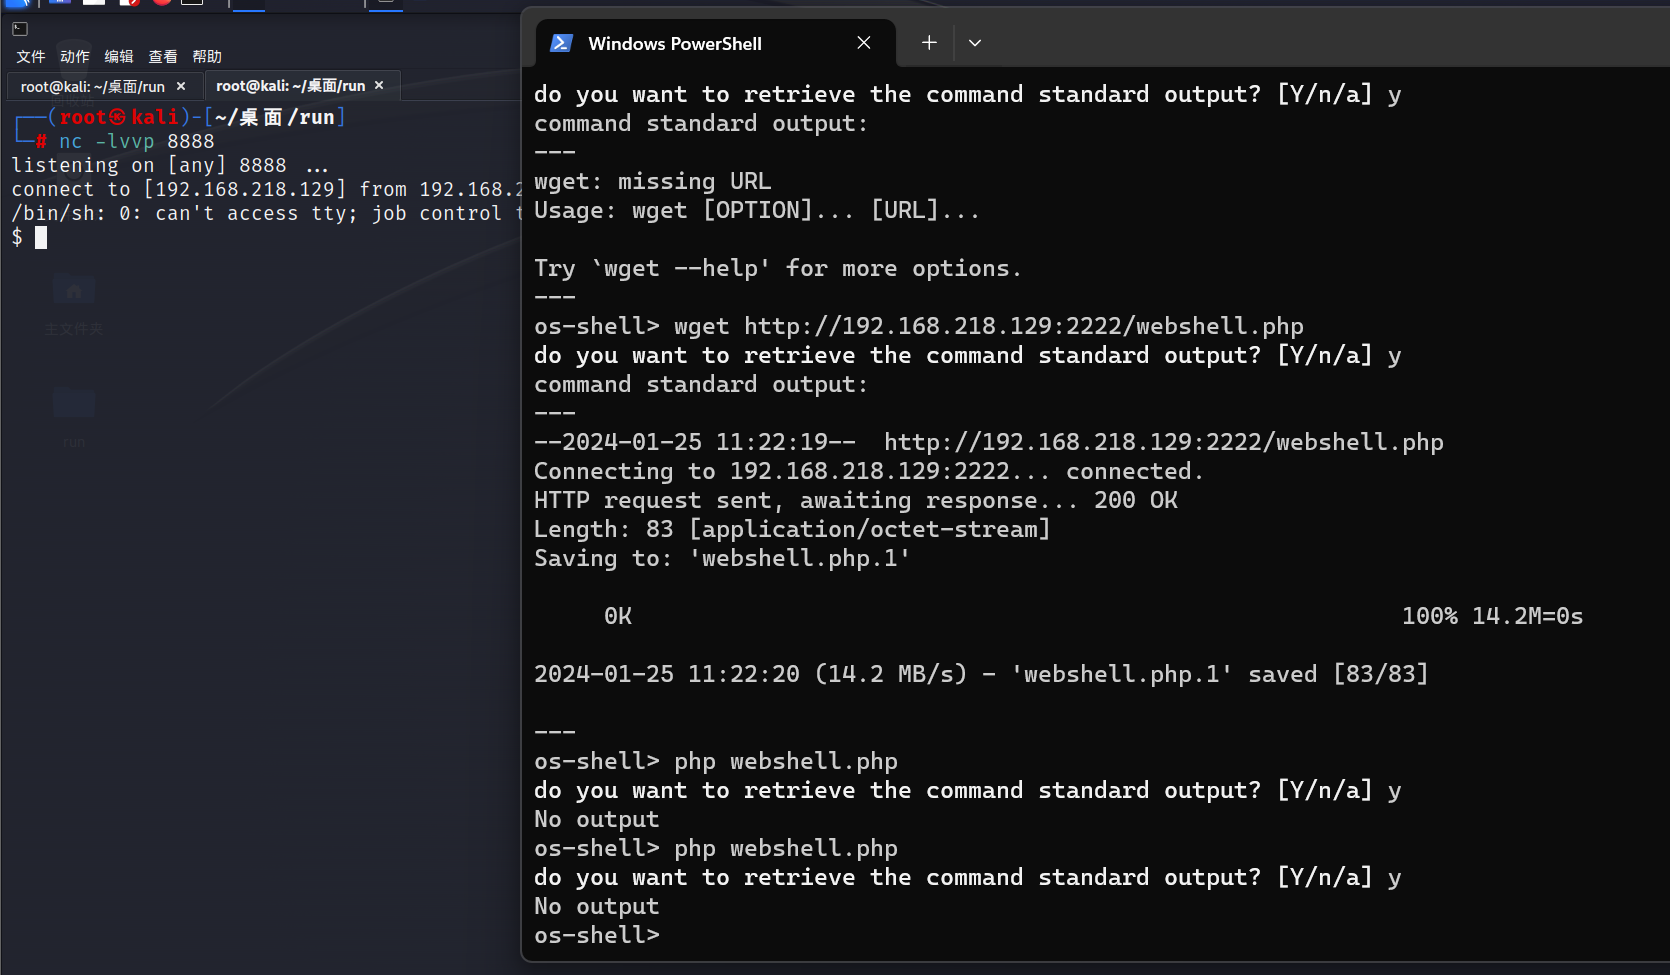
Task: Click 'Usage: wget [OPTION]... [URL]...' line
Action: (757, 210)
